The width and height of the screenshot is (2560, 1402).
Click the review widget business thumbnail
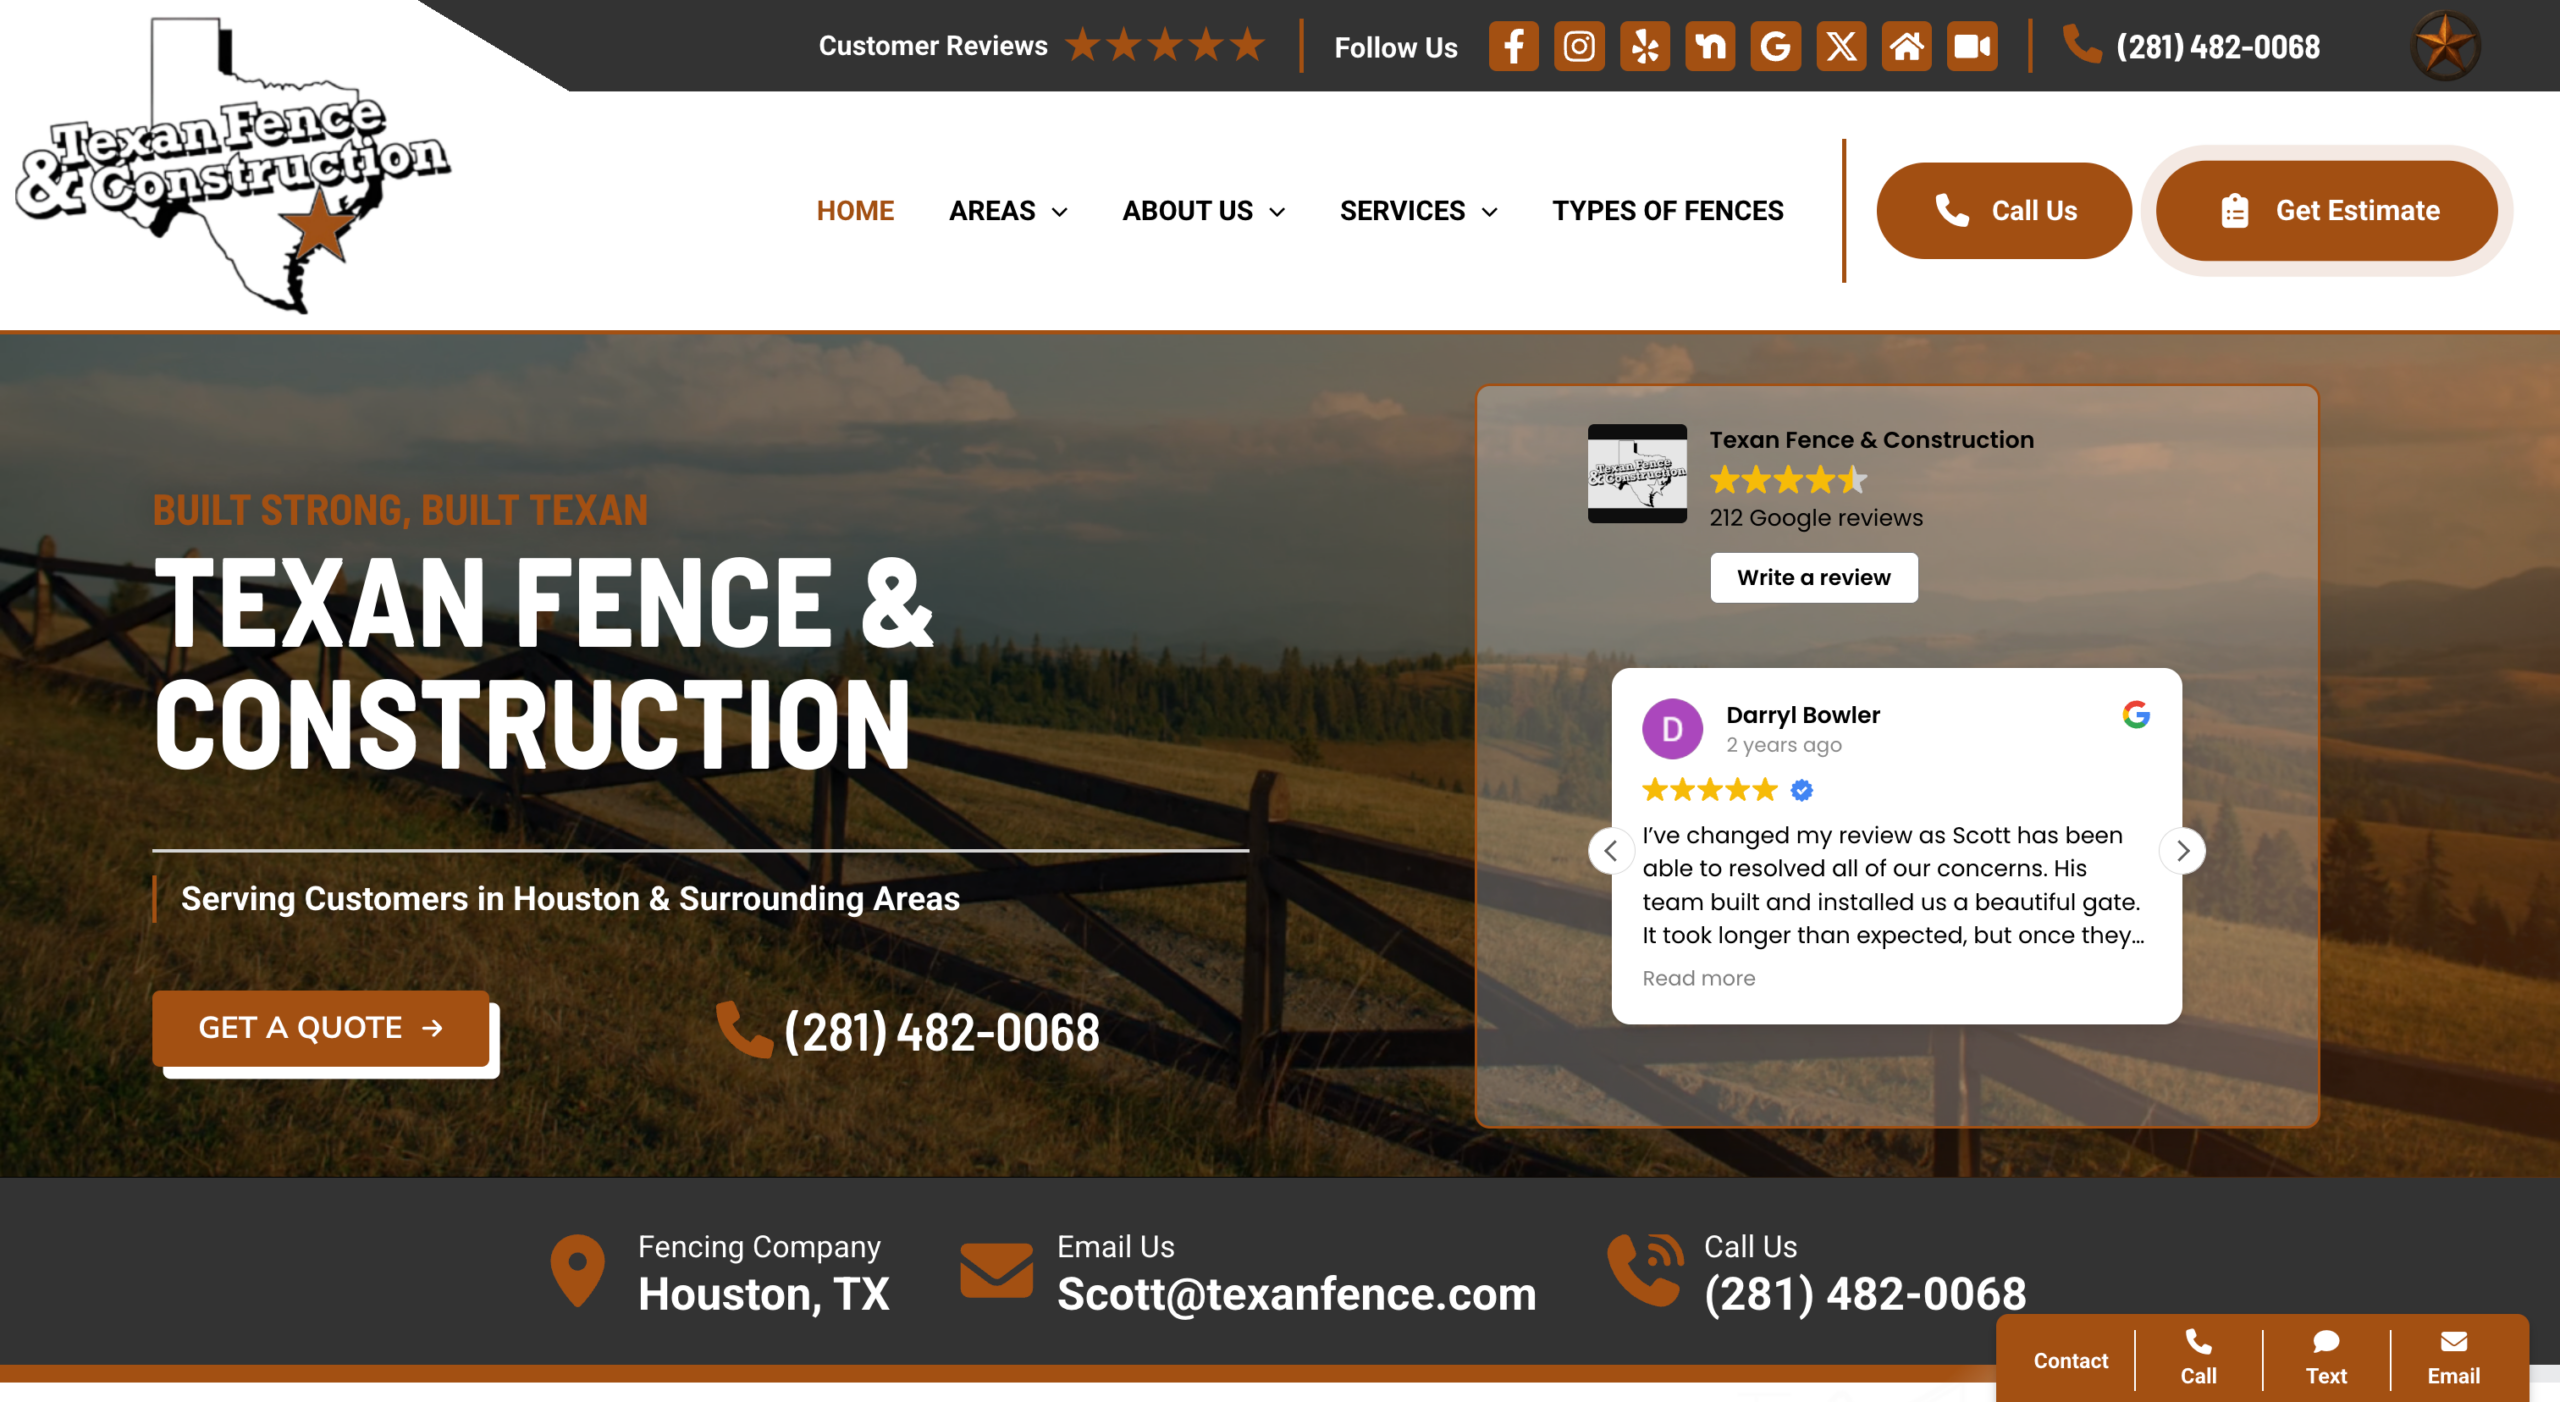[1637, 474]
